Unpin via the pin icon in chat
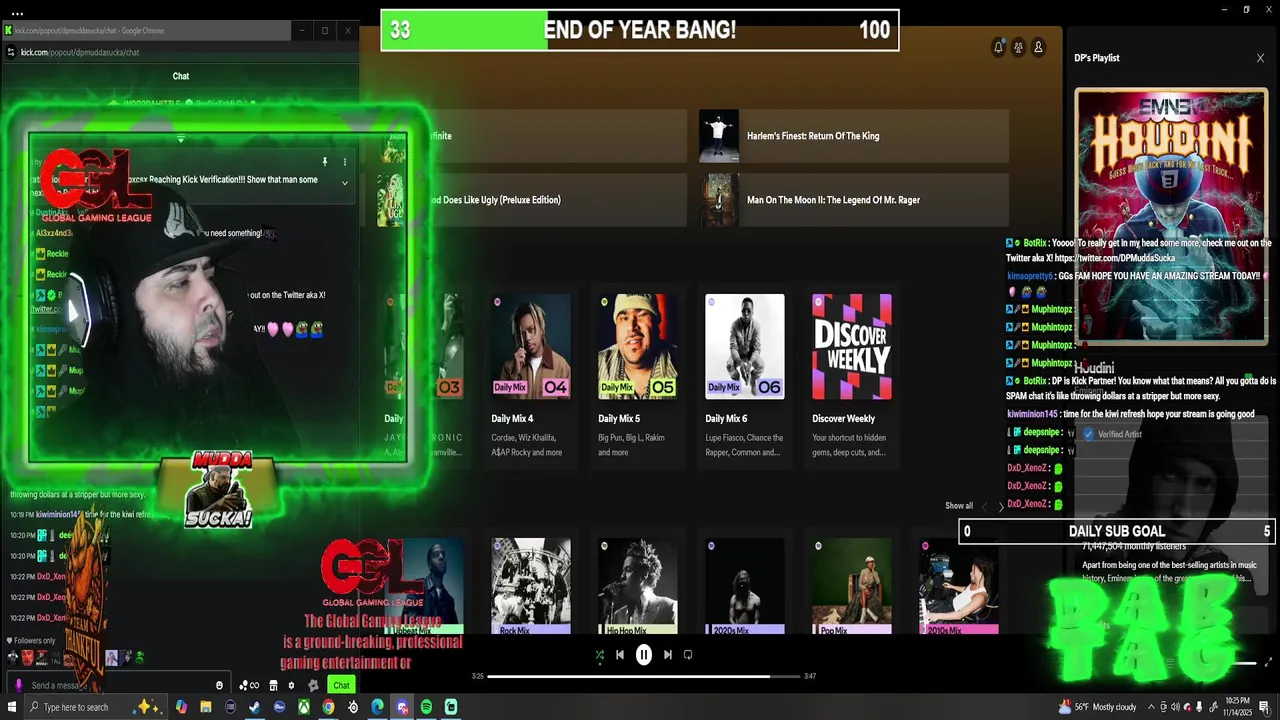 tap(325, 162)
